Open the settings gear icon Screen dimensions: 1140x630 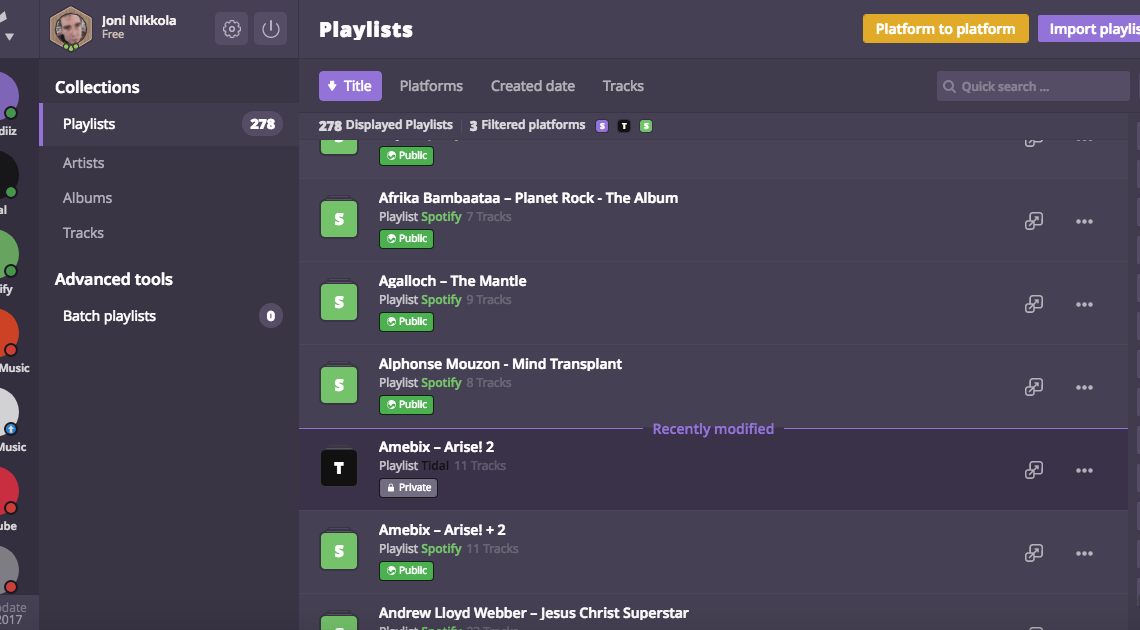coord(232,29)
